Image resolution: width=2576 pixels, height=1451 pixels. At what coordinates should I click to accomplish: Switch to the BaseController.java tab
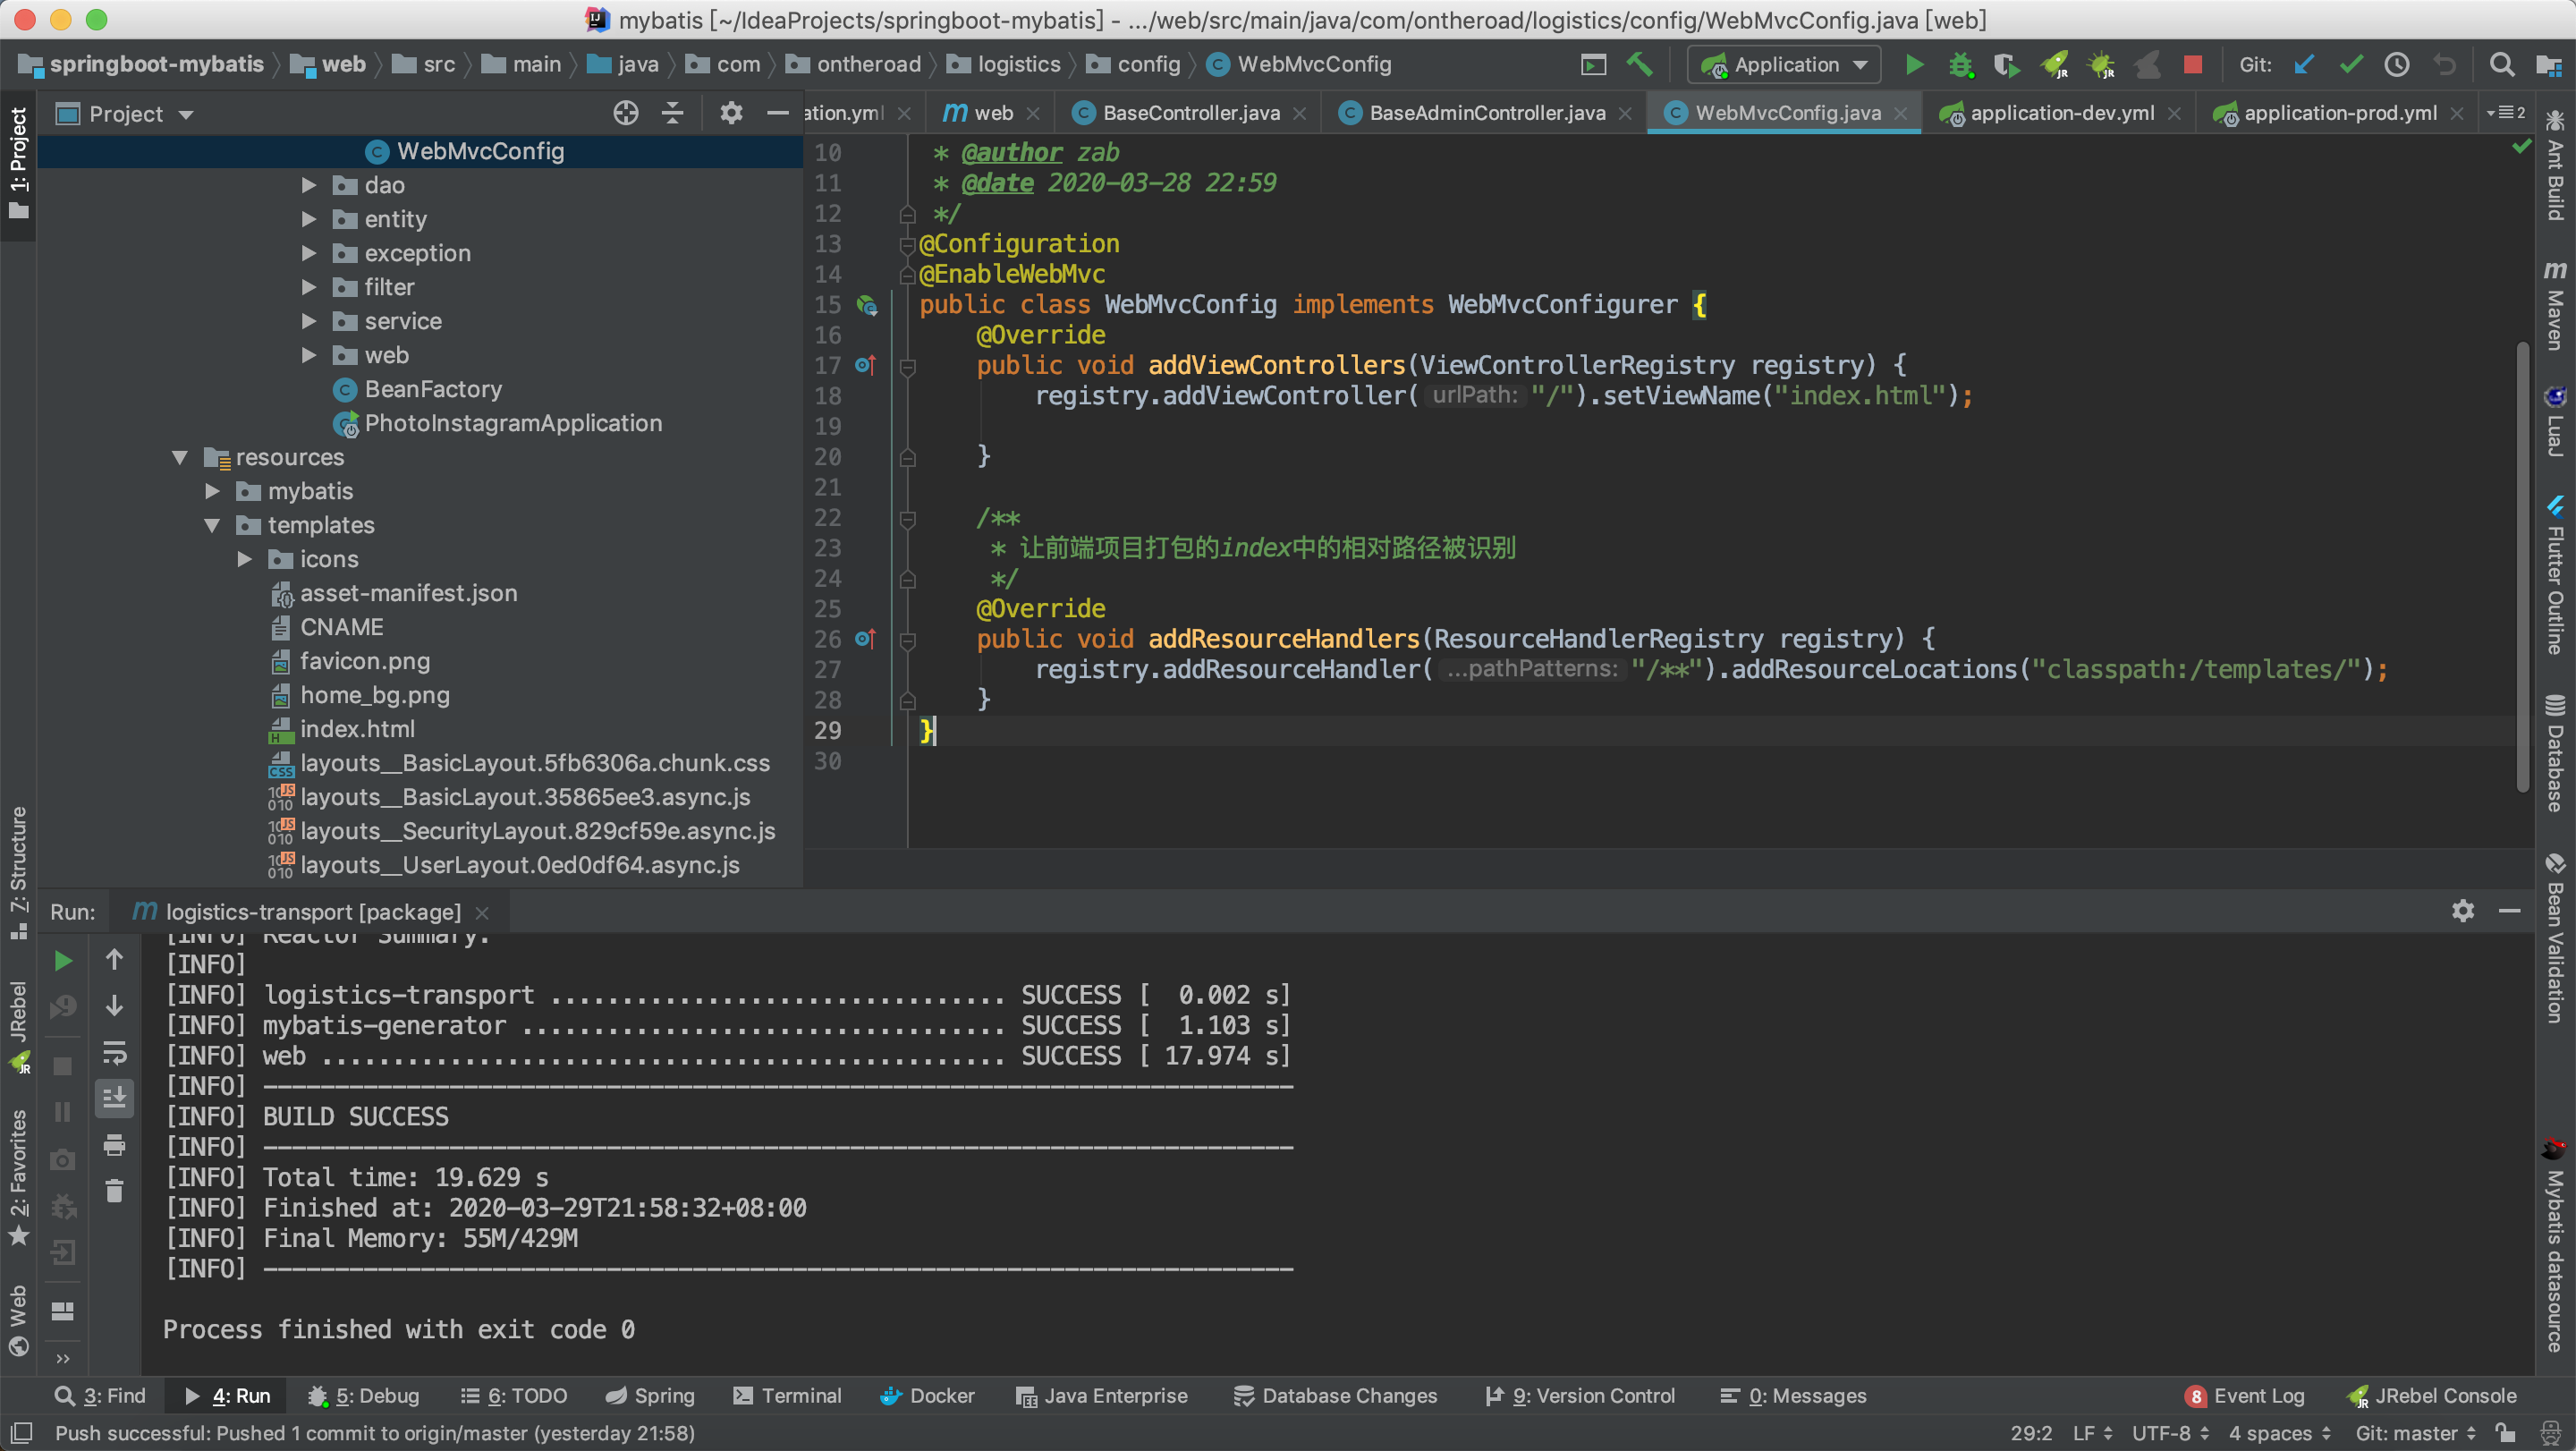(1189, 113)
